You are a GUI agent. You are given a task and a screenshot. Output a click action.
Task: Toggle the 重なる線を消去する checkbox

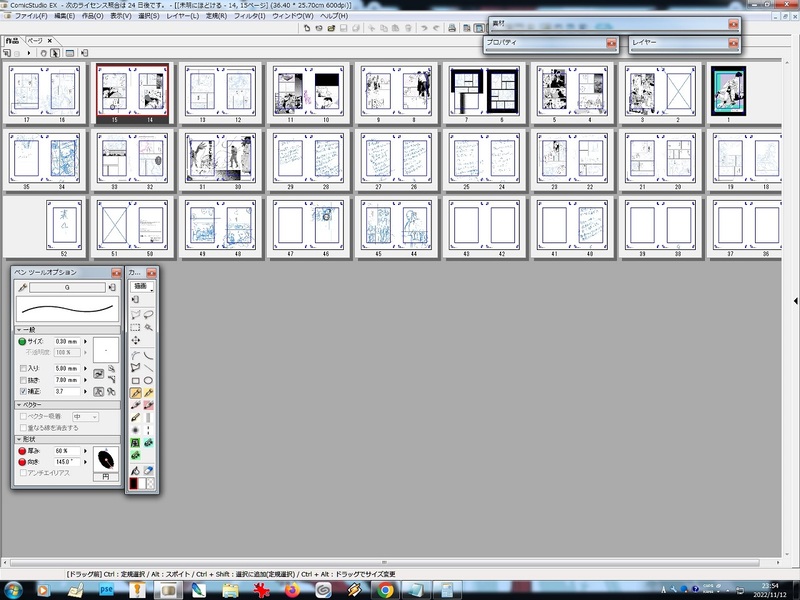pyautogui.click(x=23, y=428)
